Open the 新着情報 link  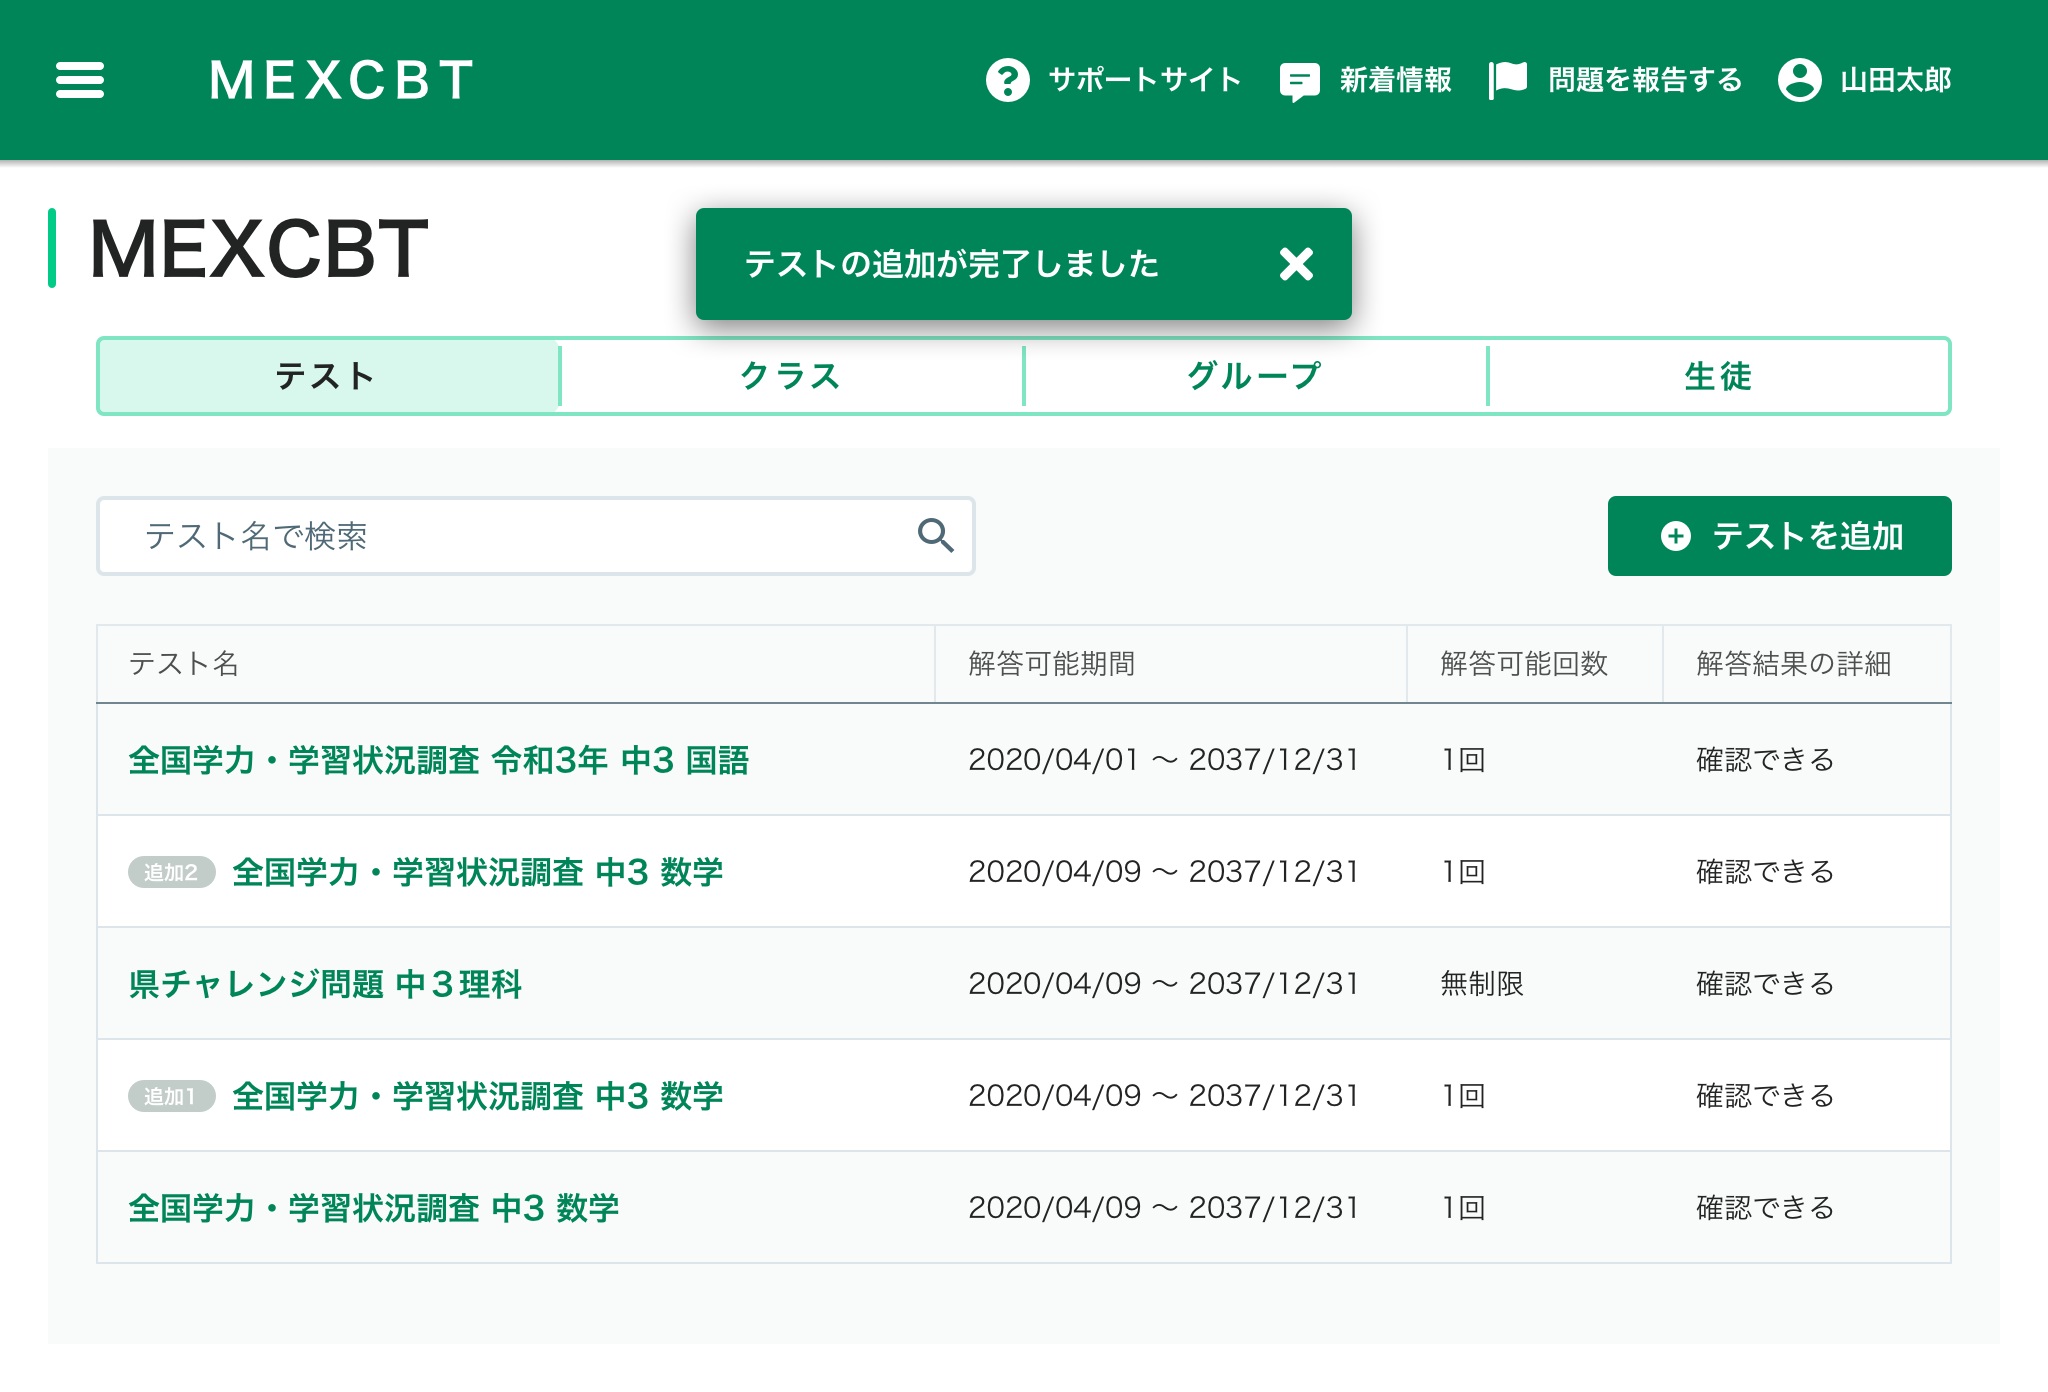(1395, 80)
